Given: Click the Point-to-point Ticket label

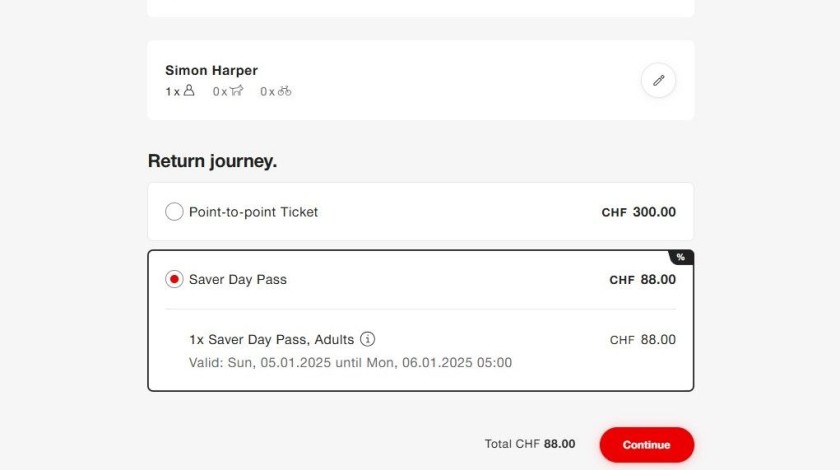Looking at the screenshot, I should coord(253,212).
